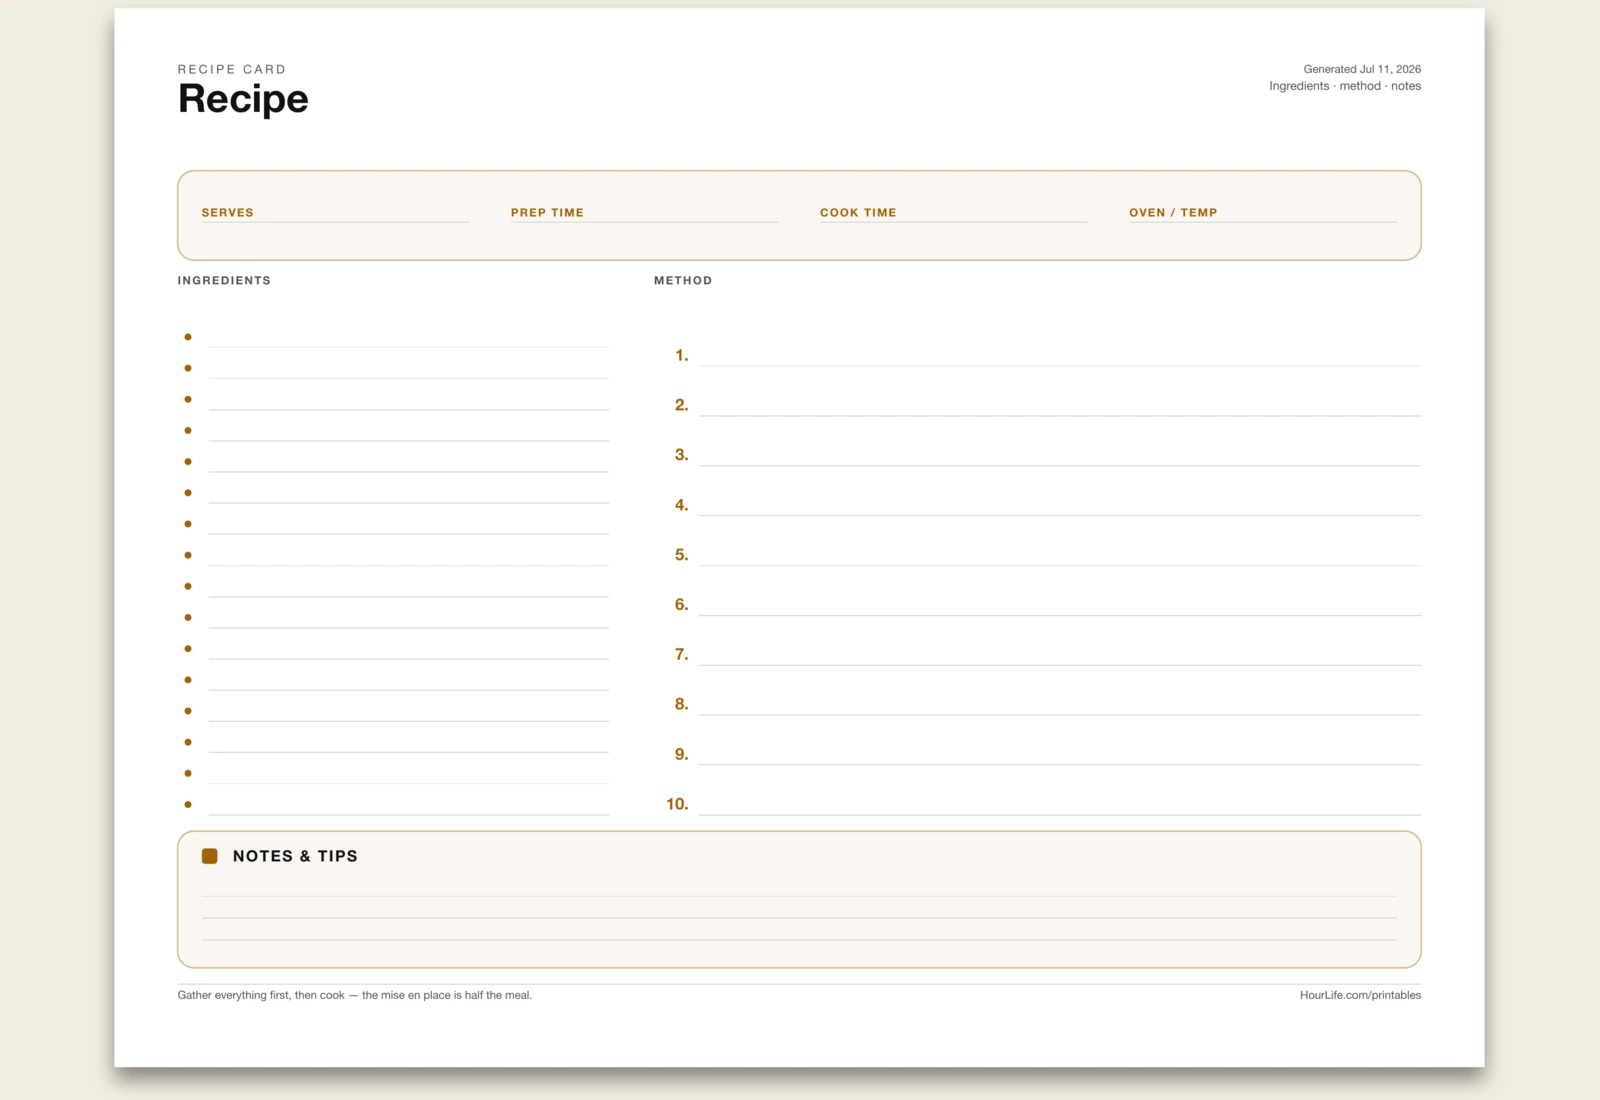Click method step number 8.
The width and height of the screenshot is (1600, 1100).
tap(681, 704)
